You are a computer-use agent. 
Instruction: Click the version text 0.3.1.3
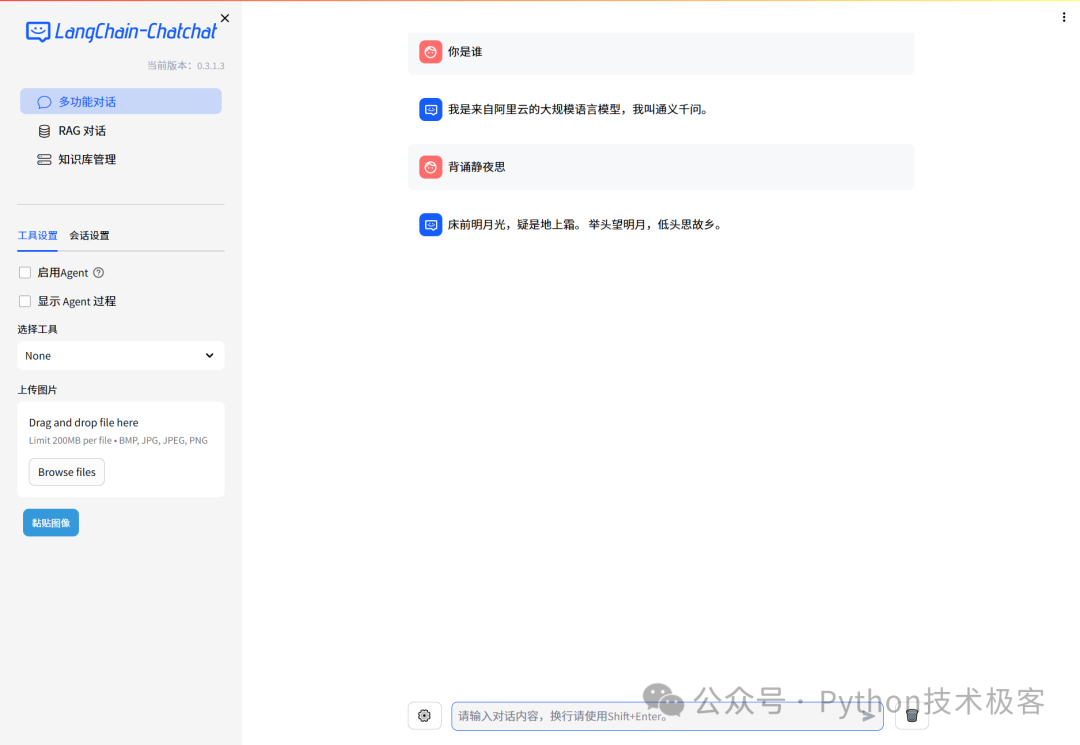tap(211, 66)
